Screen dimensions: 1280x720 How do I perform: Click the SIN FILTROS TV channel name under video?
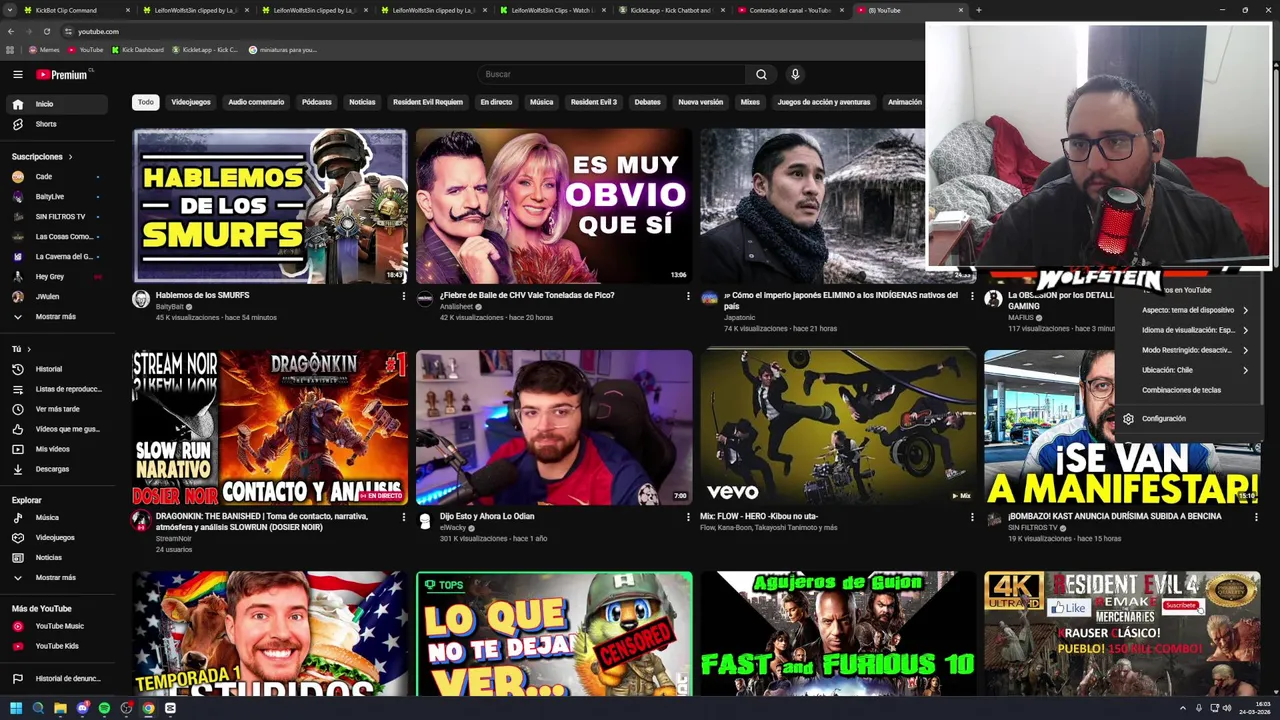click(x=1032, y=528)
